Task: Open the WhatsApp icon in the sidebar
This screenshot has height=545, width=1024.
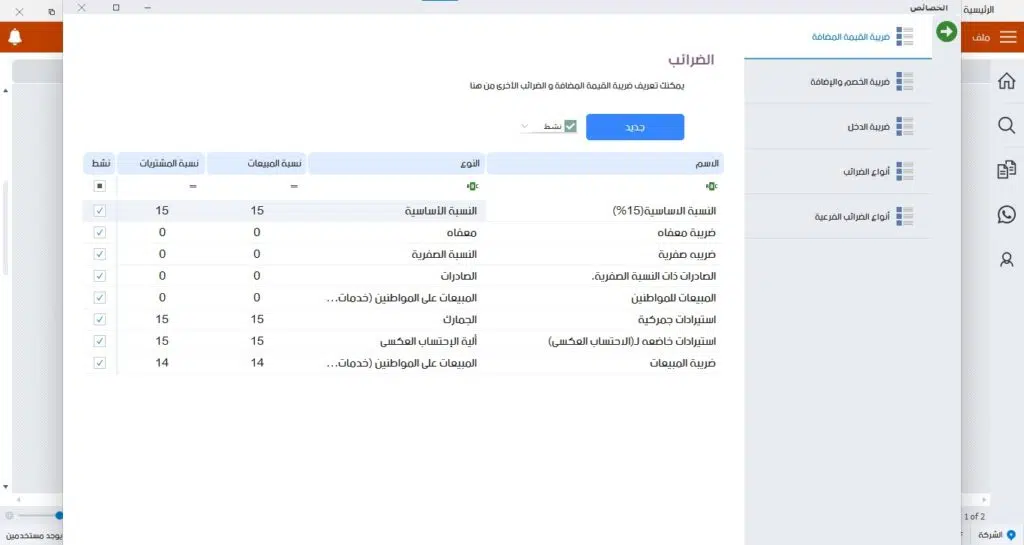Action: click(x=1006, y=214)
